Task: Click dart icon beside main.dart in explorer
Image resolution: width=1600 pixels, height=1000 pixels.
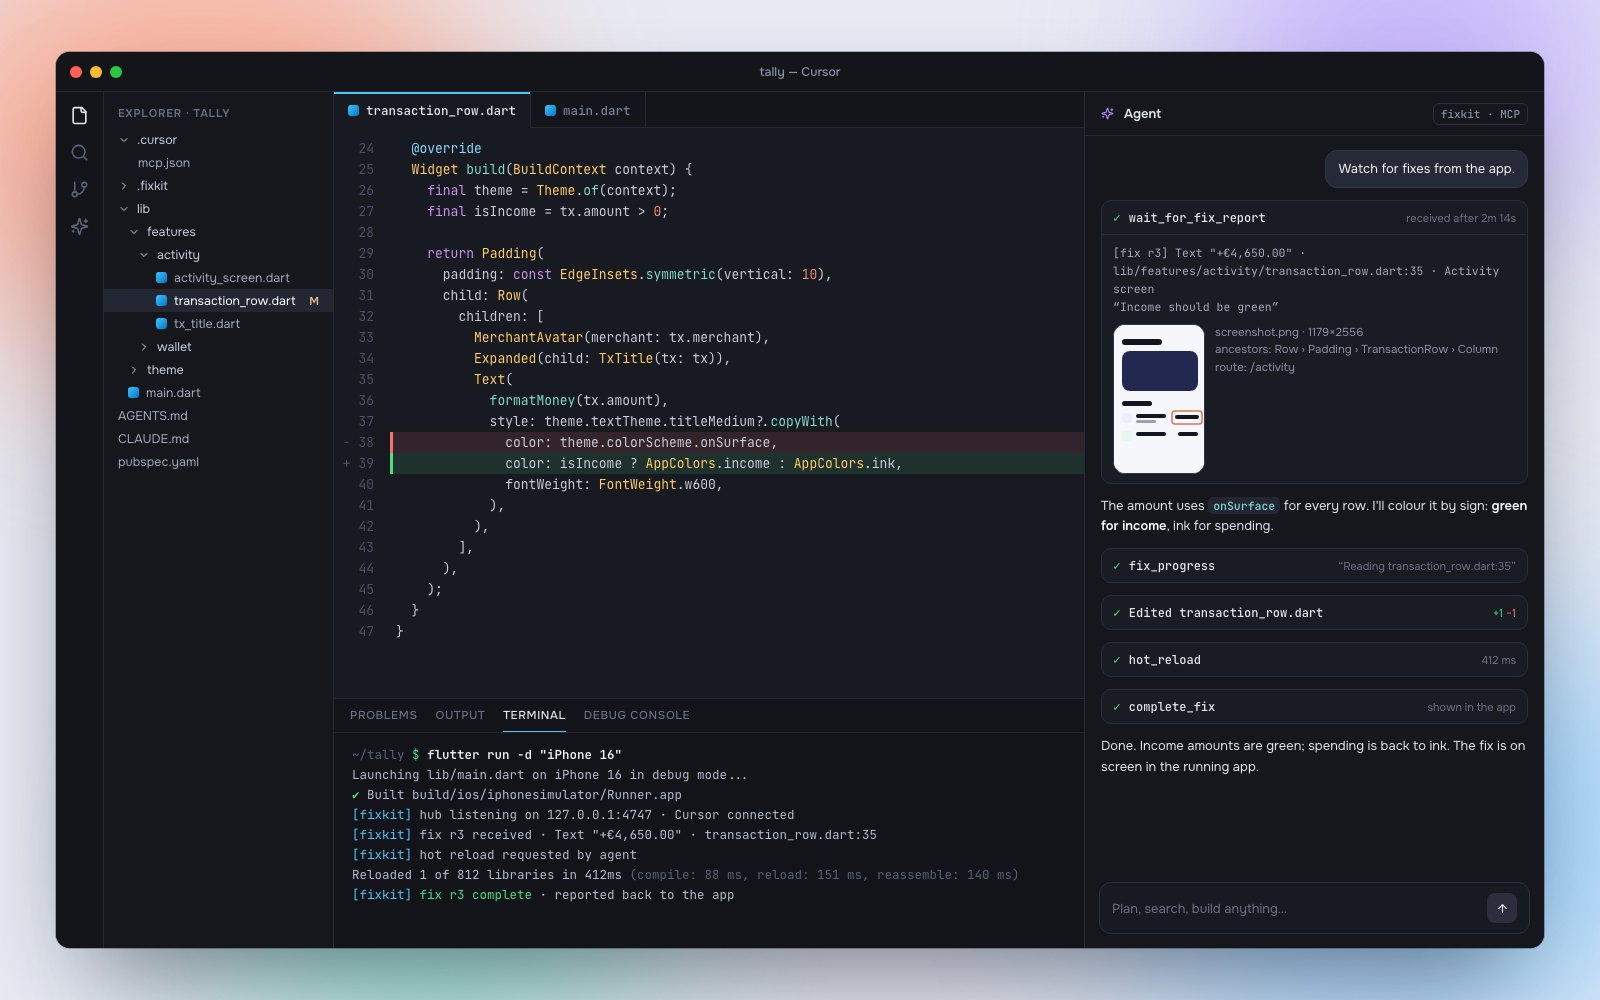Action: point(133,393)
